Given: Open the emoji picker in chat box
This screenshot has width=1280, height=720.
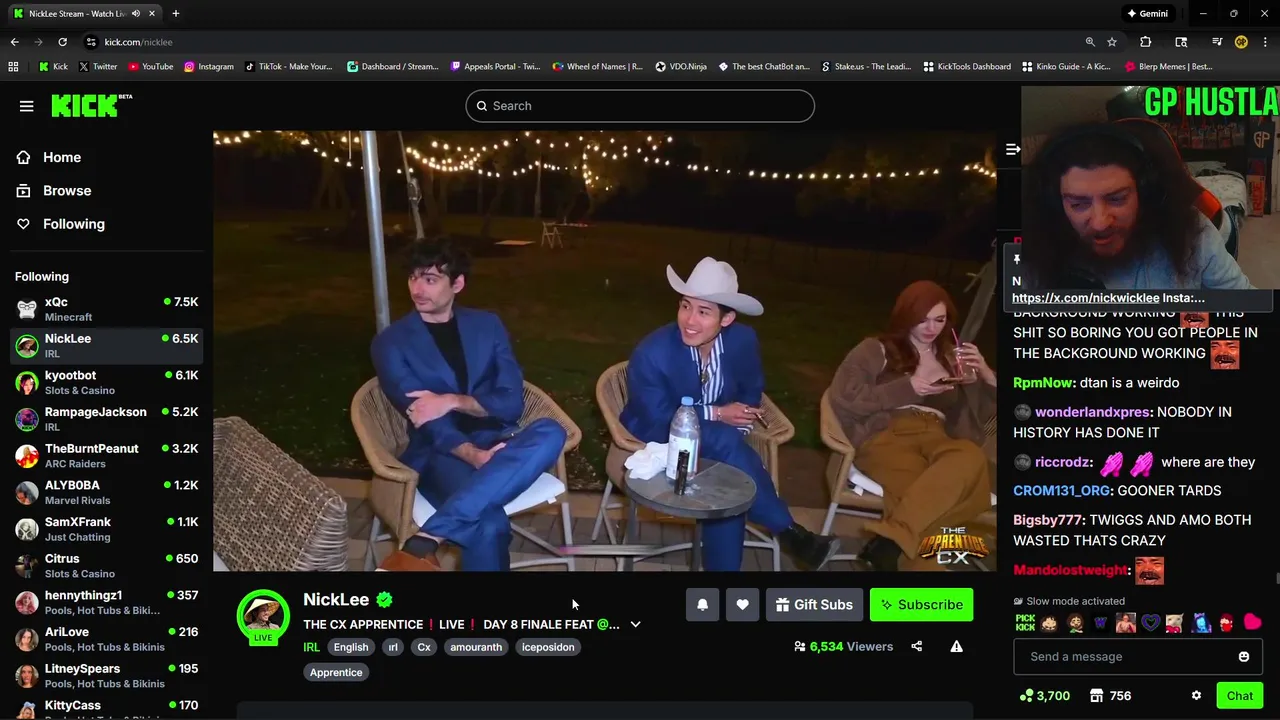Looking at the screenshot, I should 1244,657.
